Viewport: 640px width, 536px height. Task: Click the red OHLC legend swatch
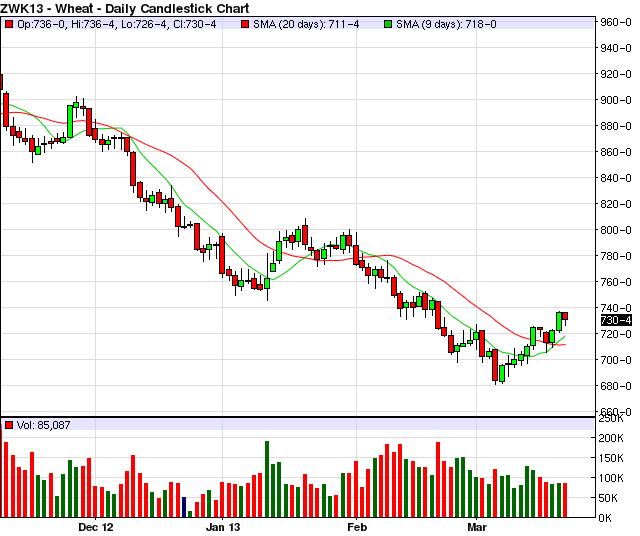9,24
